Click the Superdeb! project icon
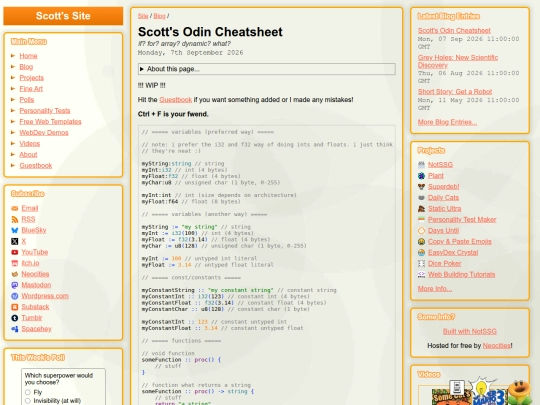 pos(421,187)
